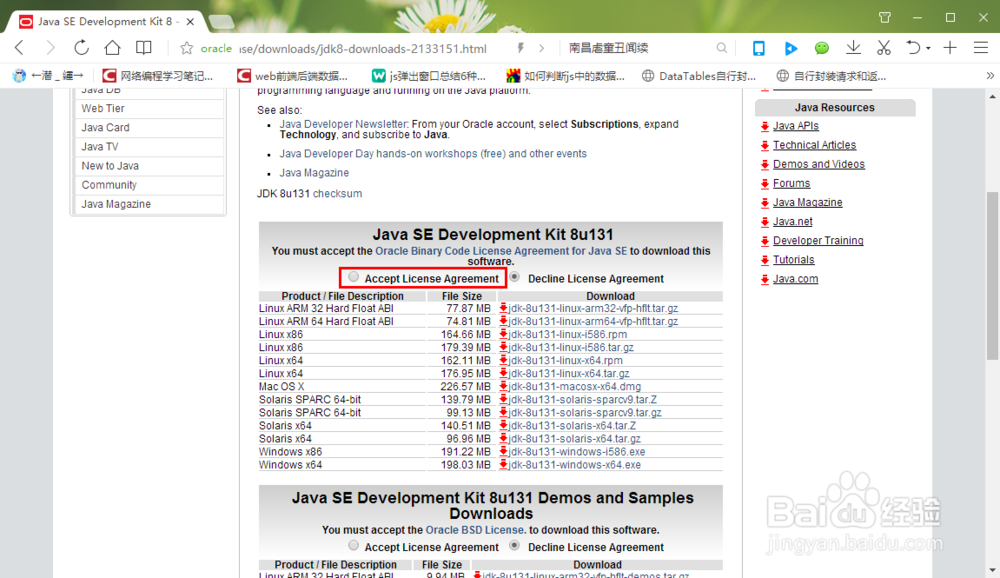Download jdk-8u131-windows-i586.exe
This screenshot has height=578, width=1000.
(577, 452)
